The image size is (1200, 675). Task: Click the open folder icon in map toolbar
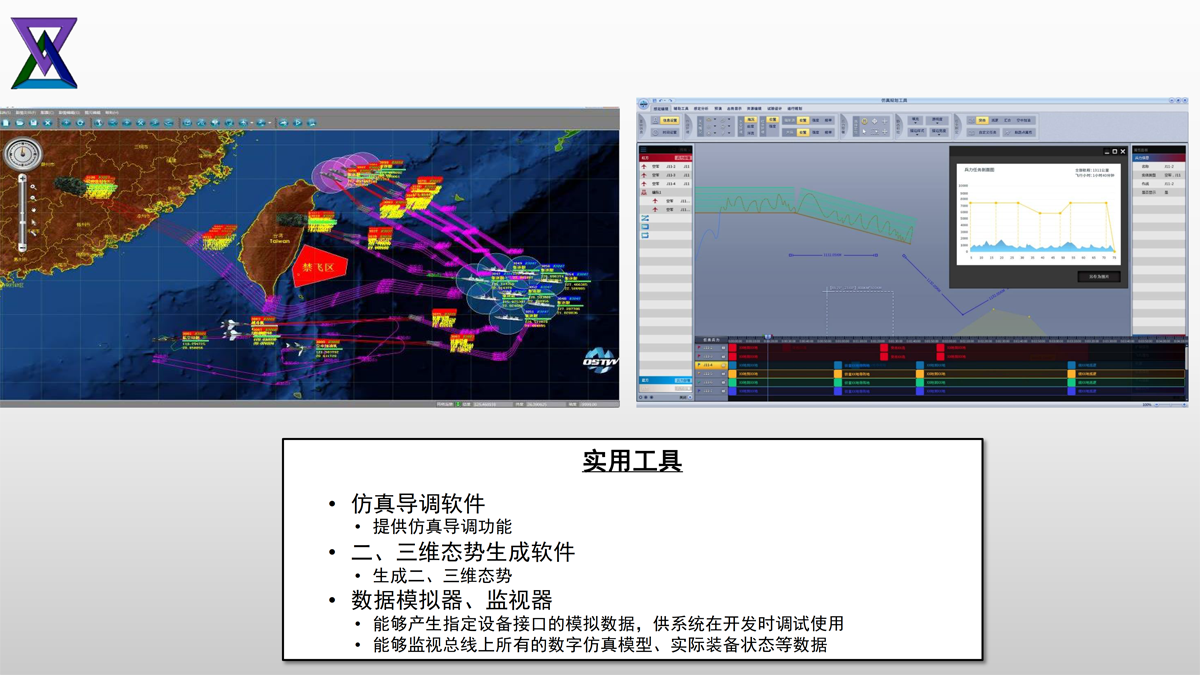19,123
